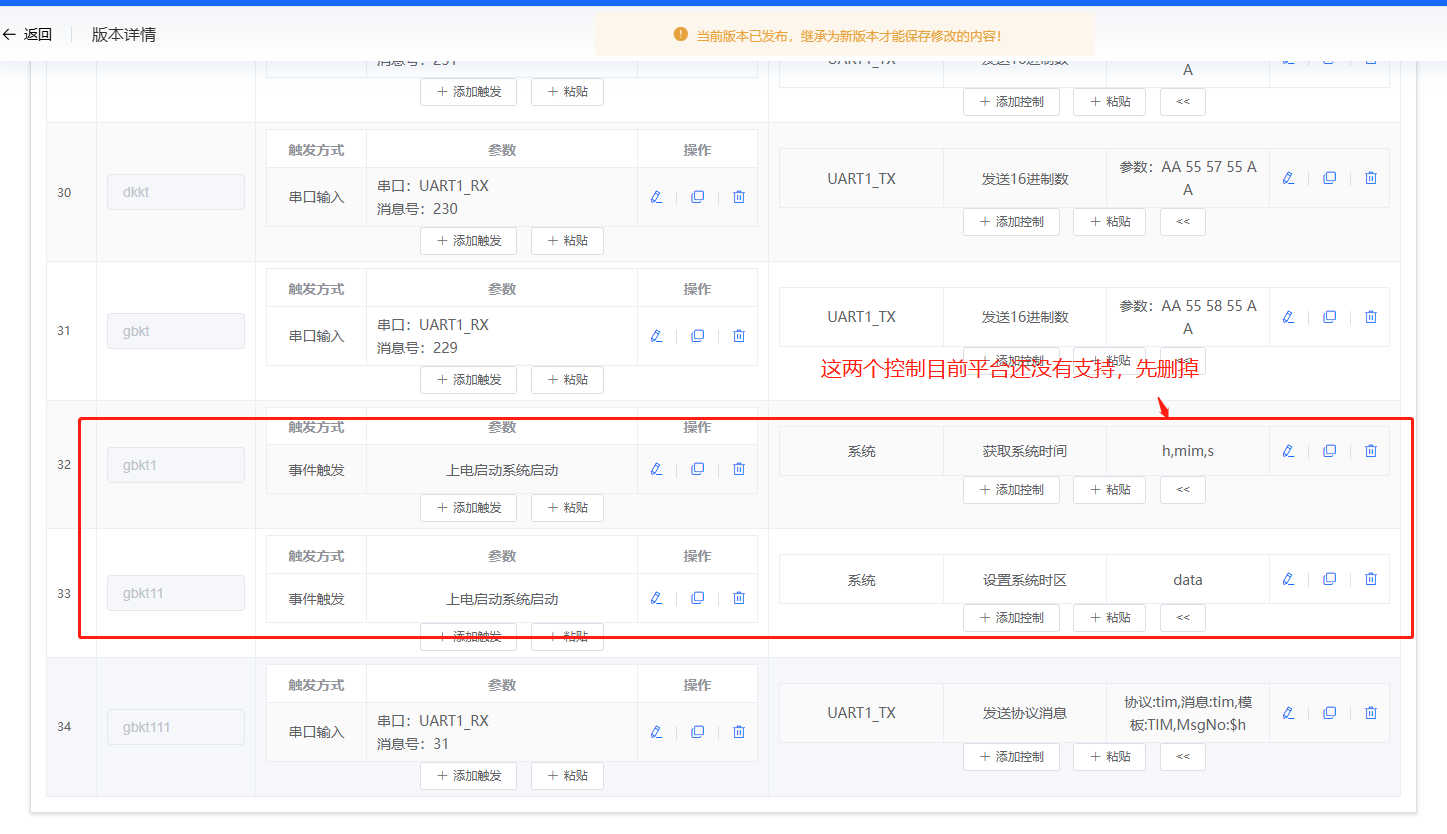Image resolution: width=1447 pixels, height=834 pixels.
Task: Collapse row 33 control via << button
Action: 1182,617
